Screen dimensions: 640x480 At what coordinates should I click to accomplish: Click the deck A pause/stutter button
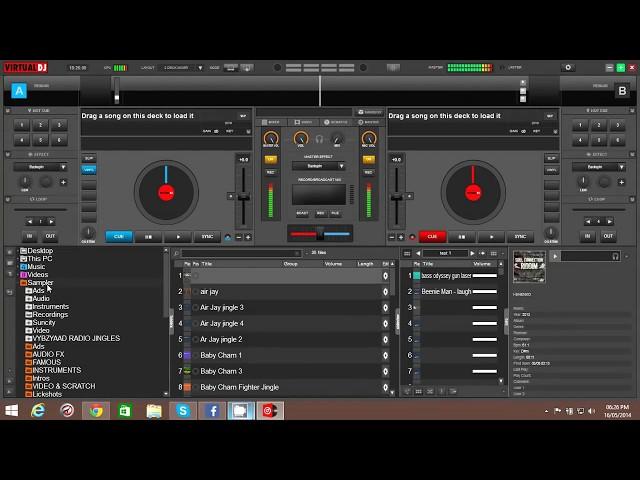(149, 237)
